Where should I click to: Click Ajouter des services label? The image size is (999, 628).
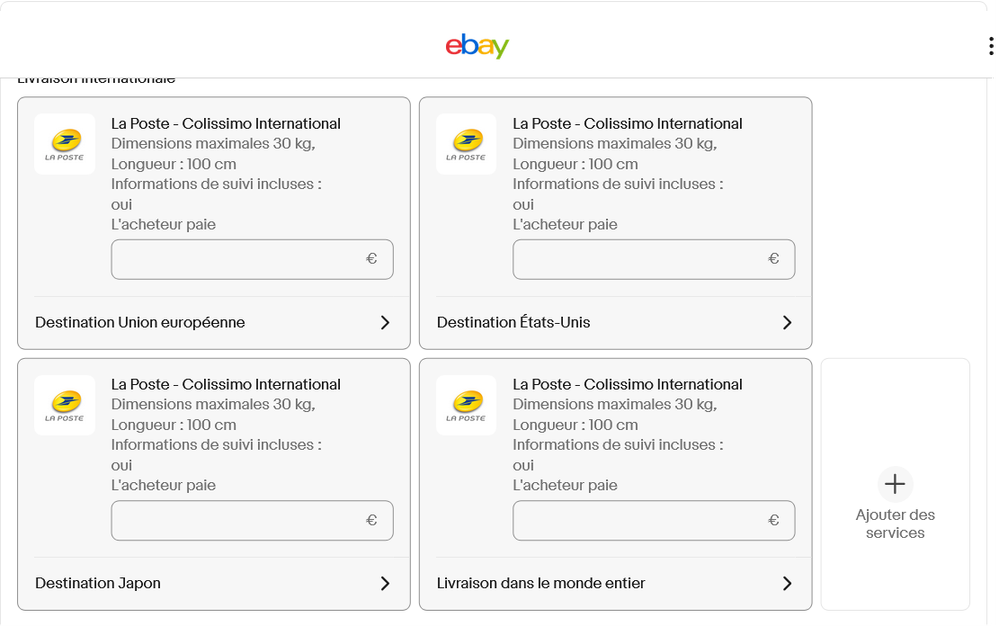point(895,524)
